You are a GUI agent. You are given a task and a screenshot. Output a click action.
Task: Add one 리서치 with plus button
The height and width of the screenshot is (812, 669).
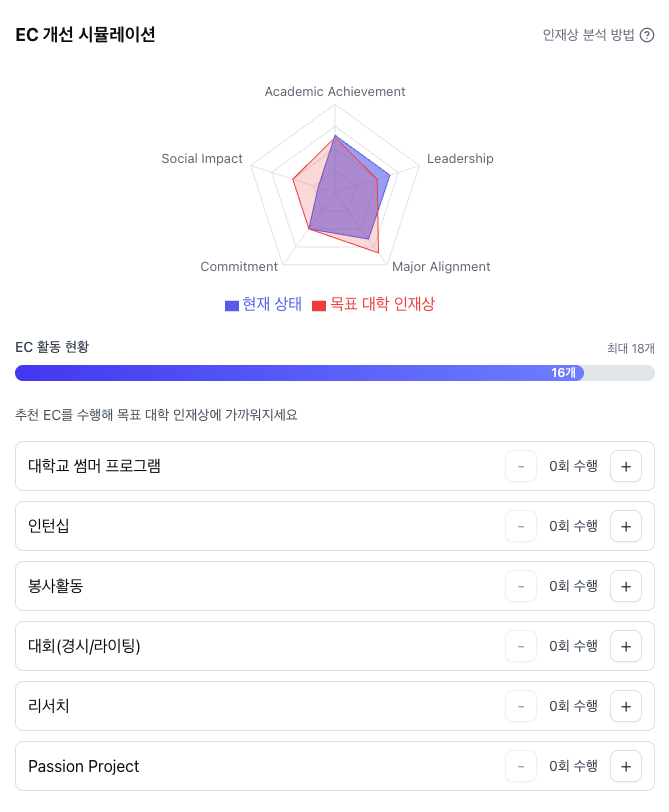(626, 706)
